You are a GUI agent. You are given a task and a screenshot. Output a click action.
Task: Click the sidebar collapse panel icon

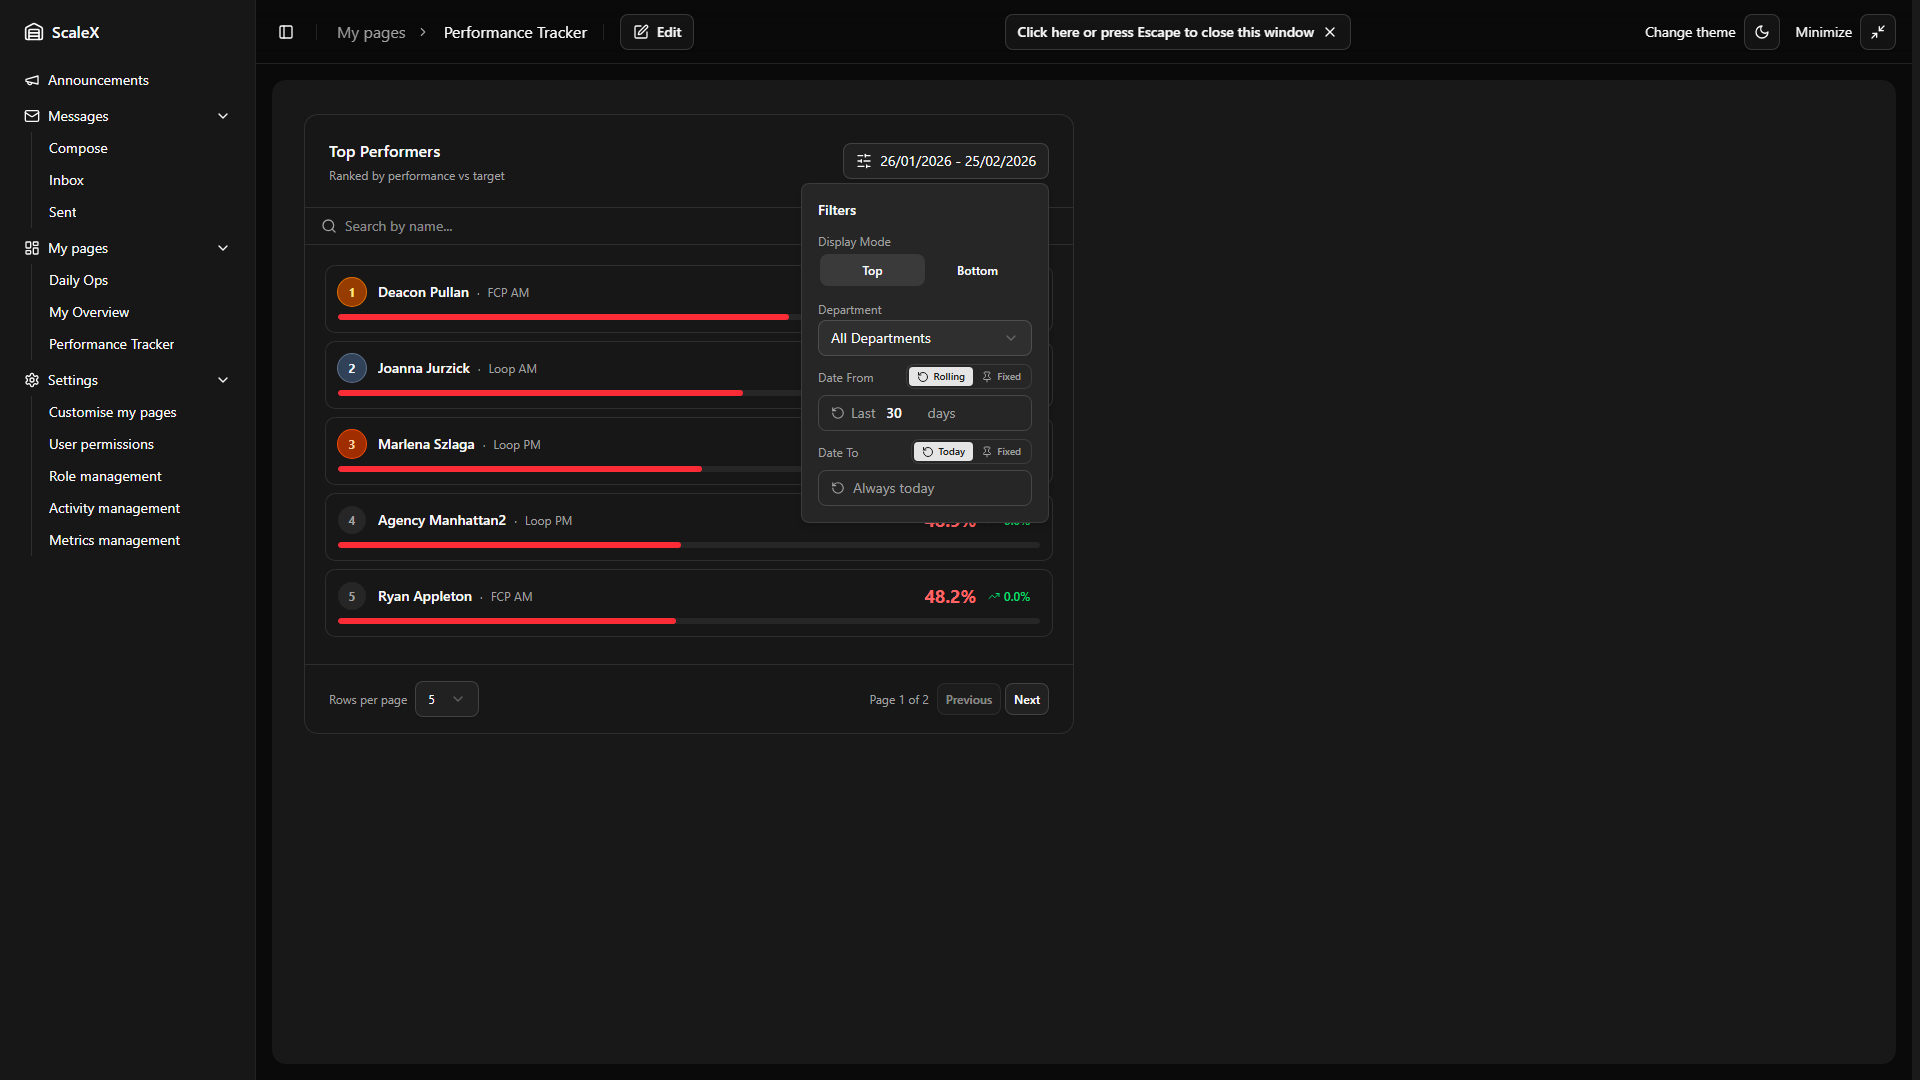(x=286, y=32)
